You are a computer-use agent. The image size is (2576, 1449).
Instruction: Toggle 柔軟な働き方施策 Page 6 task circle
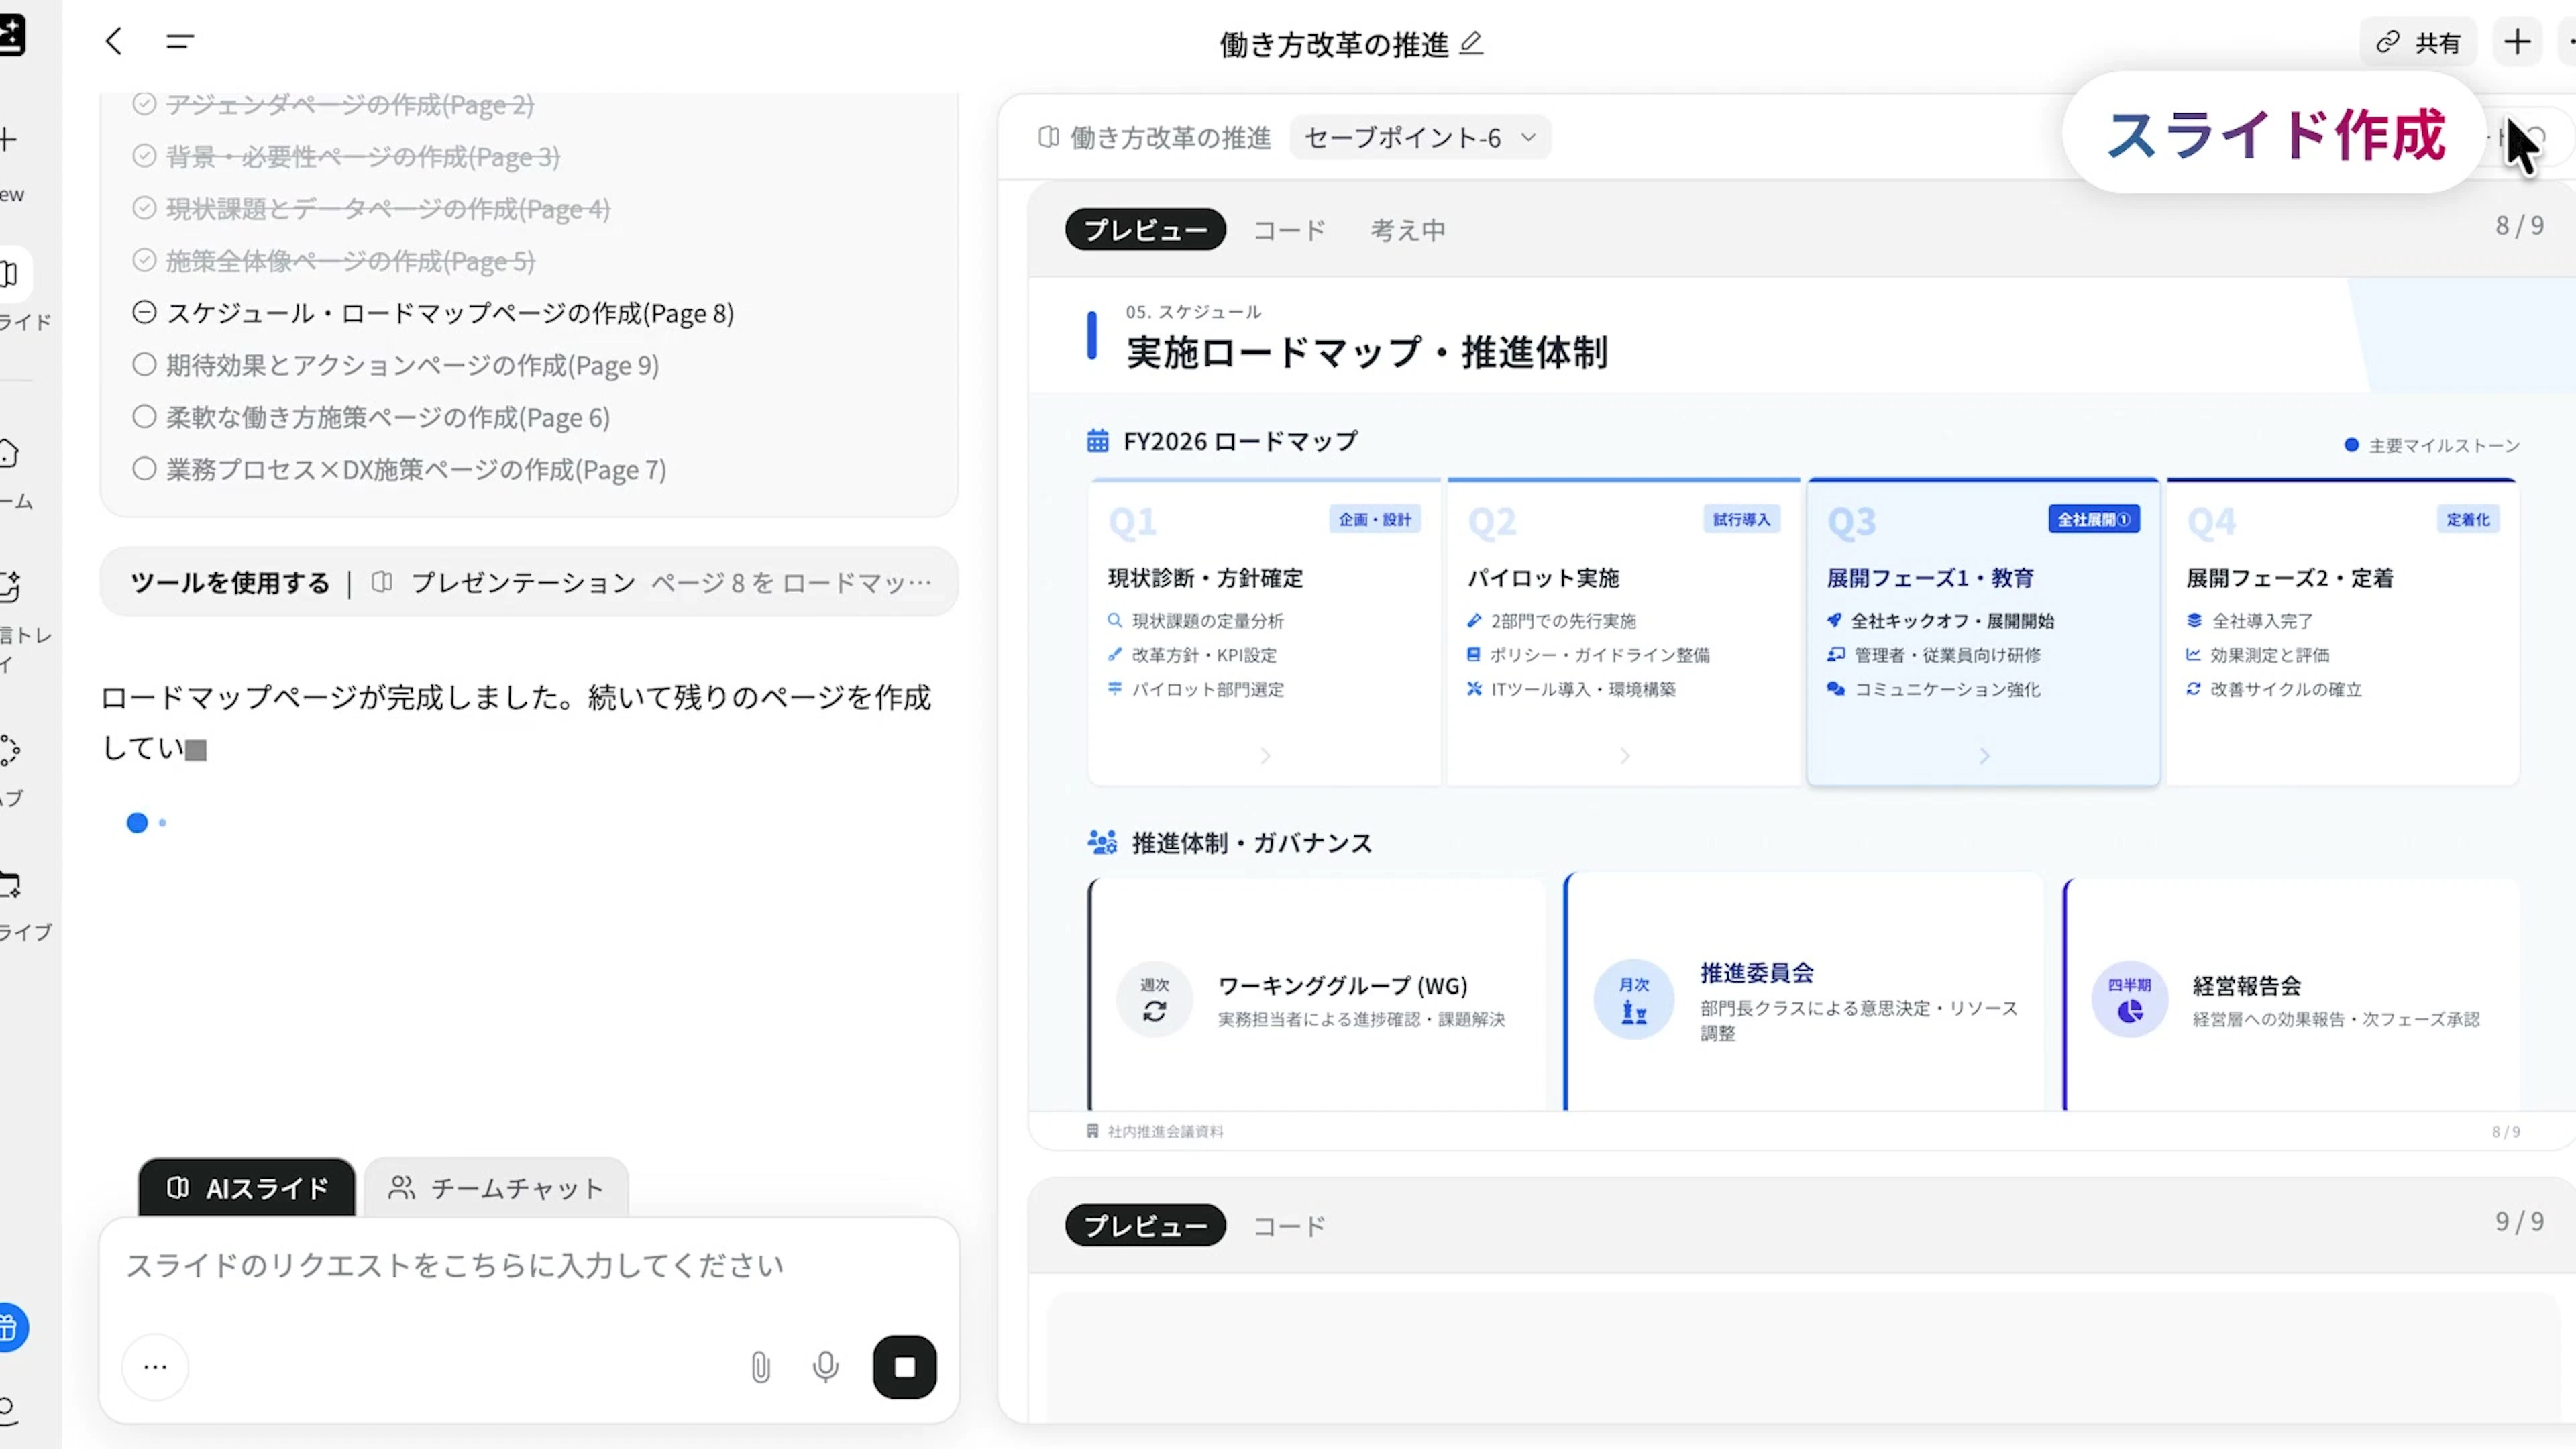(x=144, y=416)
